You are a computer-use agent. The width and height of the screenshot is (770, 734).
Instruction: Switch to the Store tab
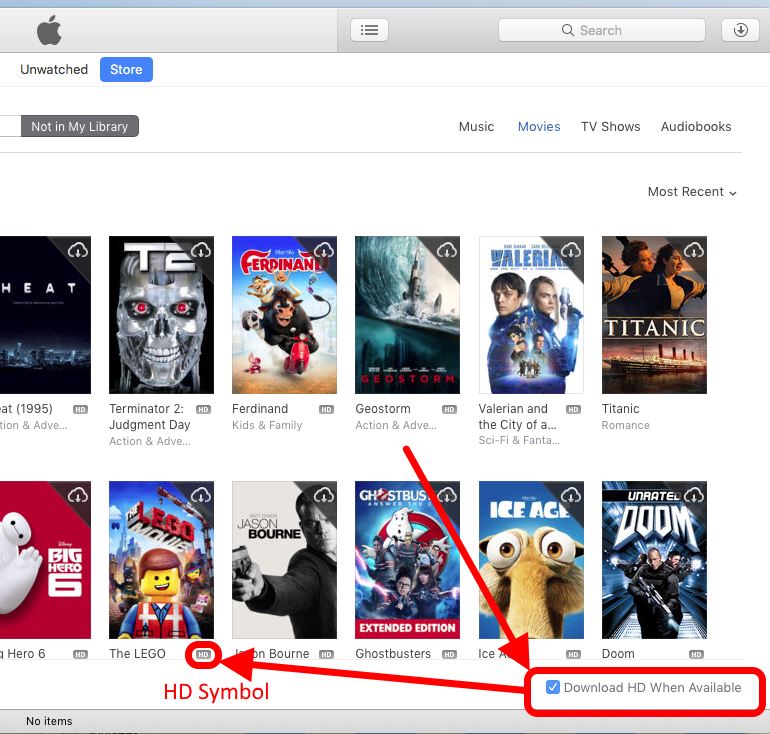[126, 70]
